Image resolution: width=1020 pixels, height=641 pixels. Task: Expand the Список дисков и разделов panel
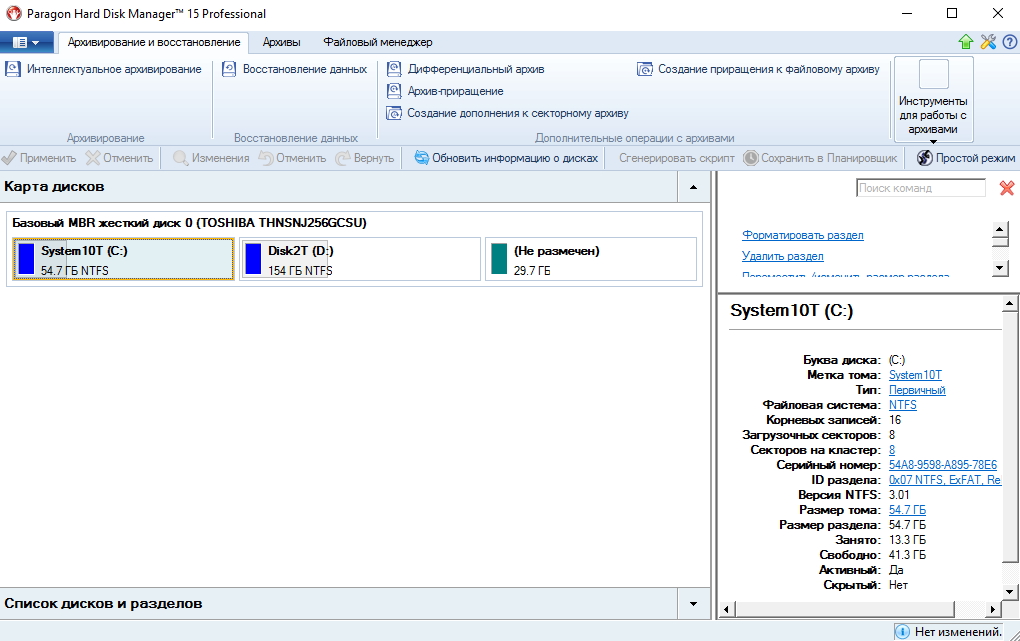[x=693, y=604]
